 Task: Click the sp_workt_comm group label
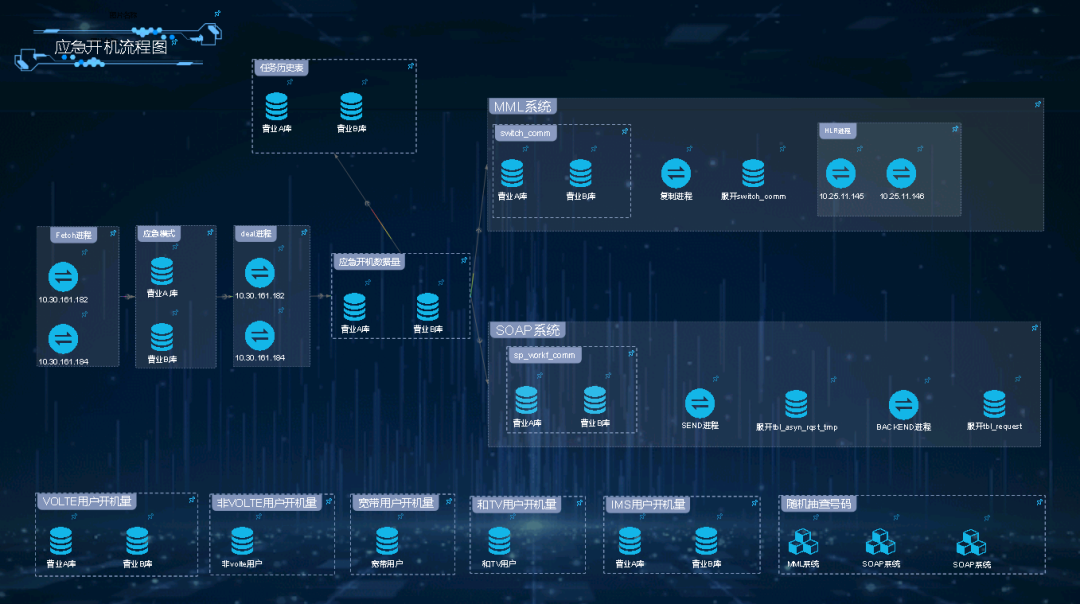544,355
